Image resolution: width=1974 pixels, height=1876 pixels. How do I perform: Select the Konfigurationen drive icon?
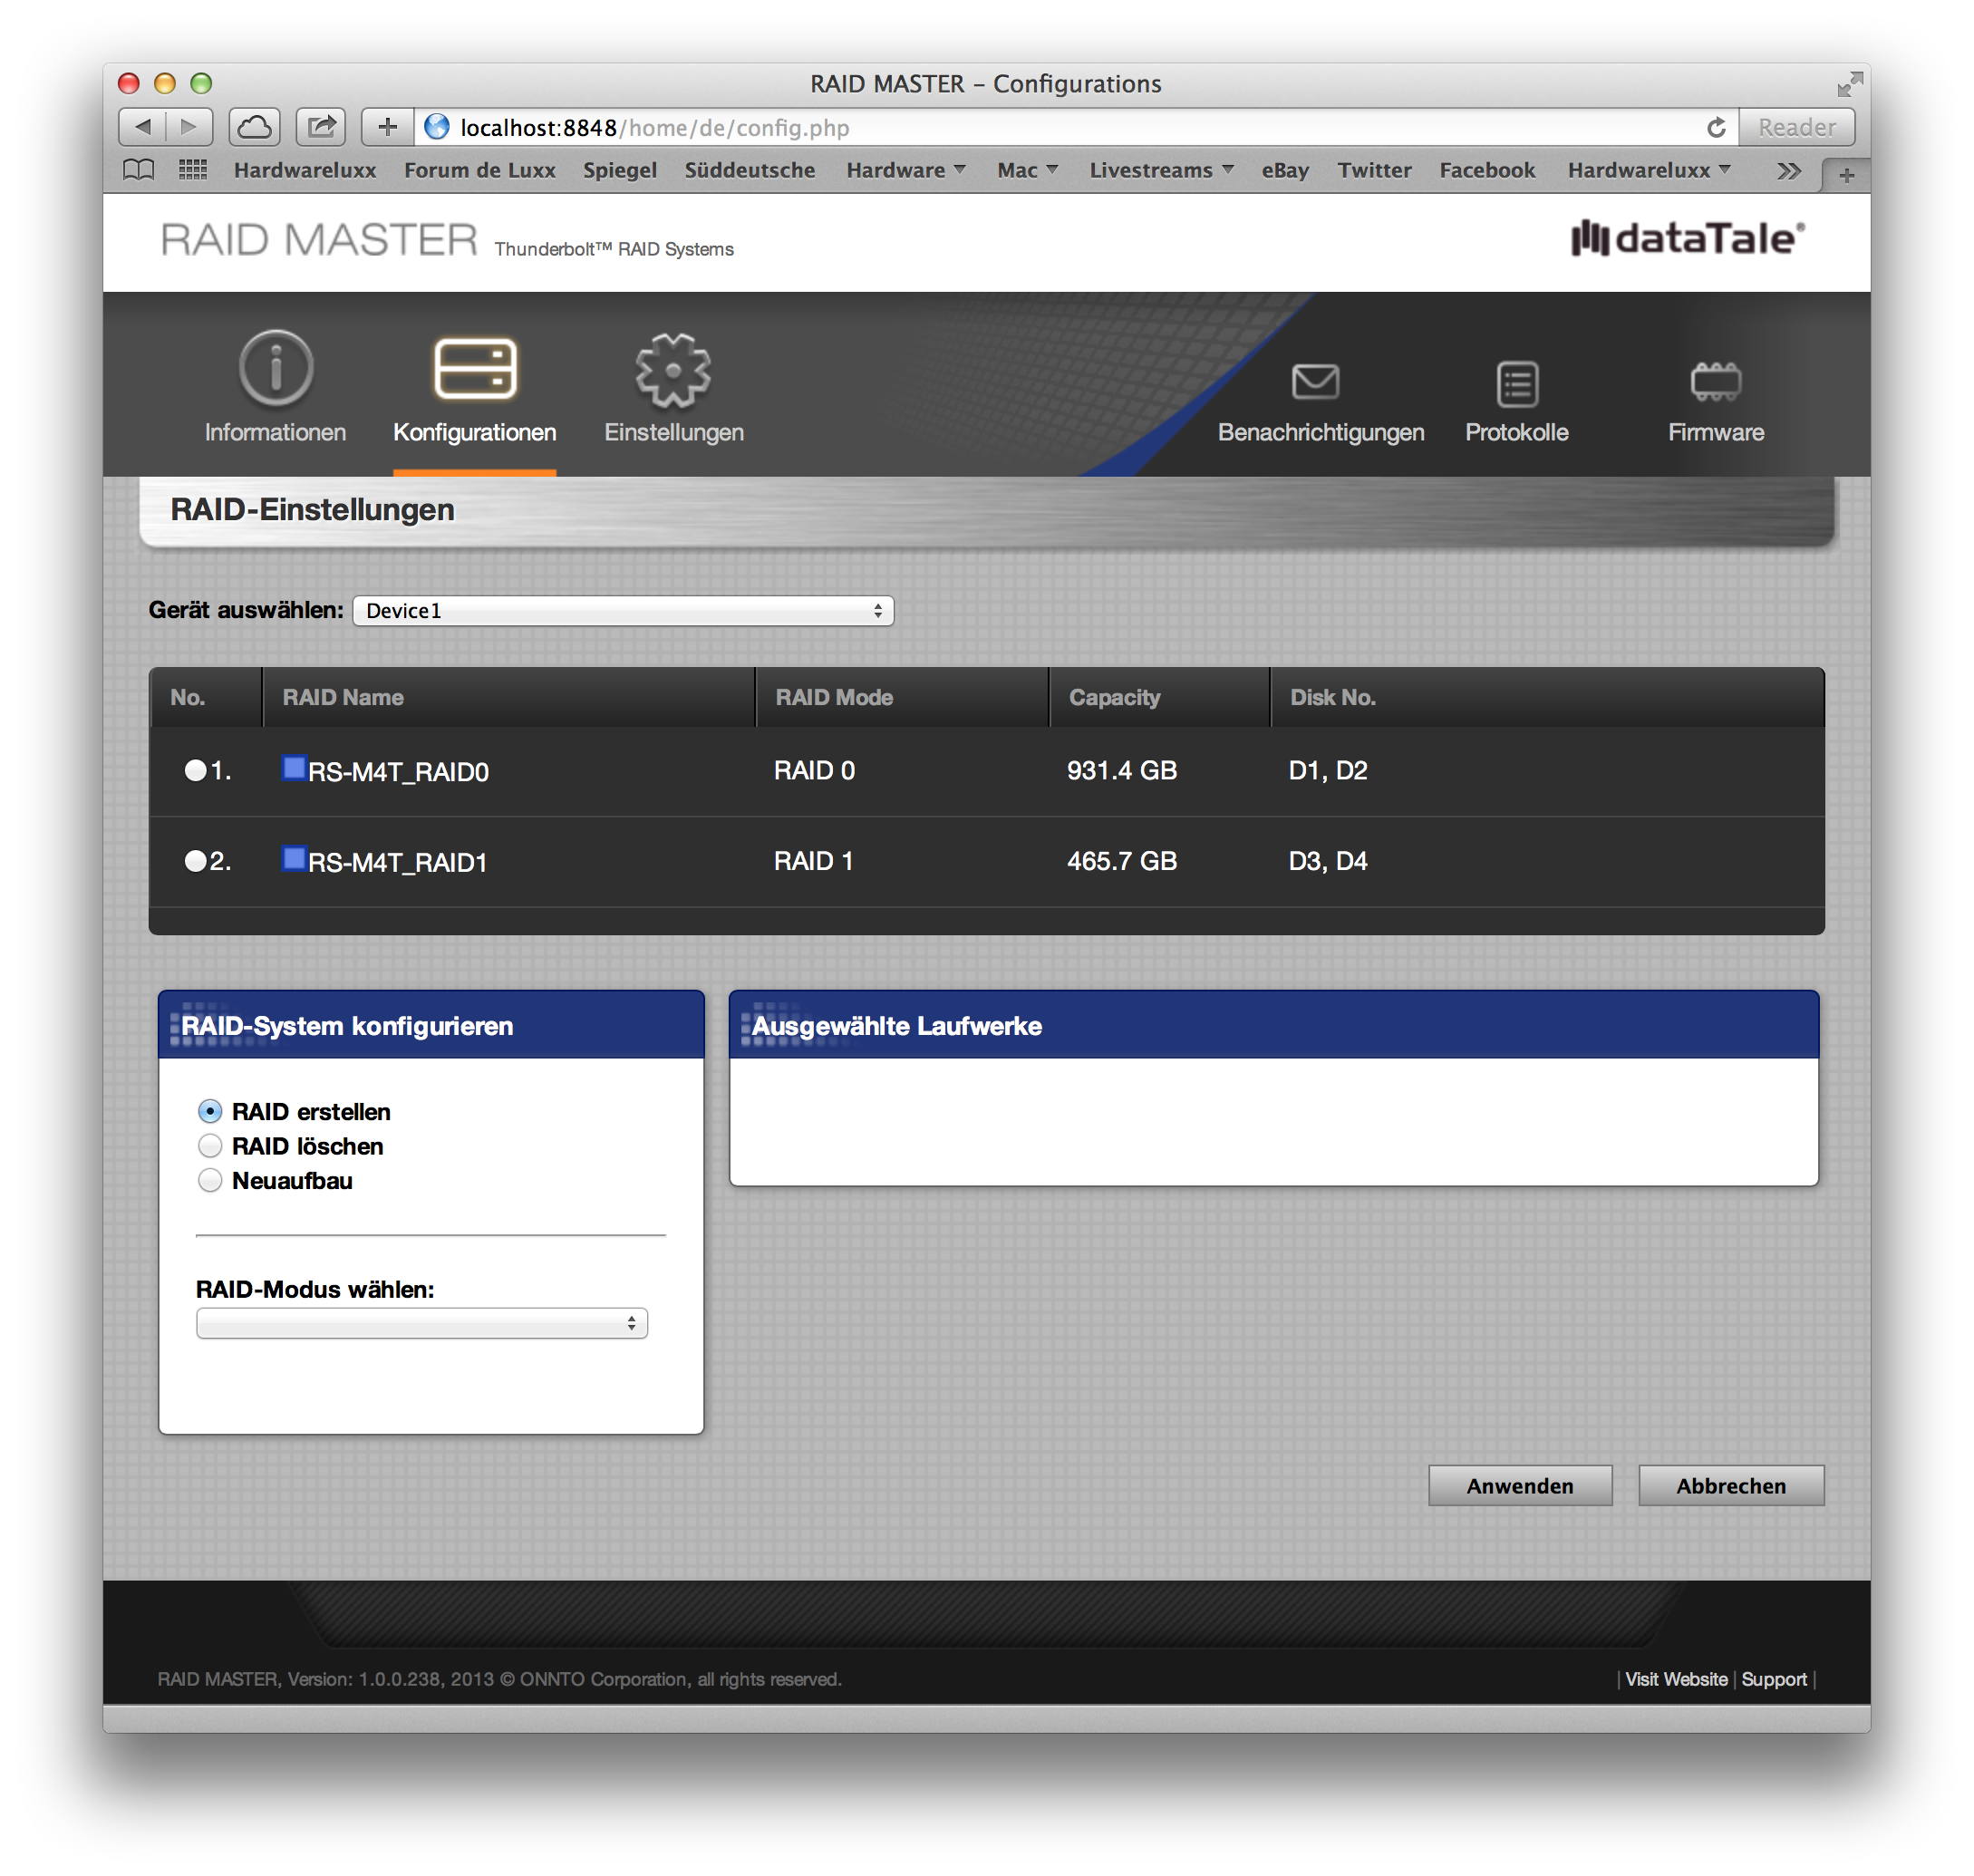tap(475, 369)
